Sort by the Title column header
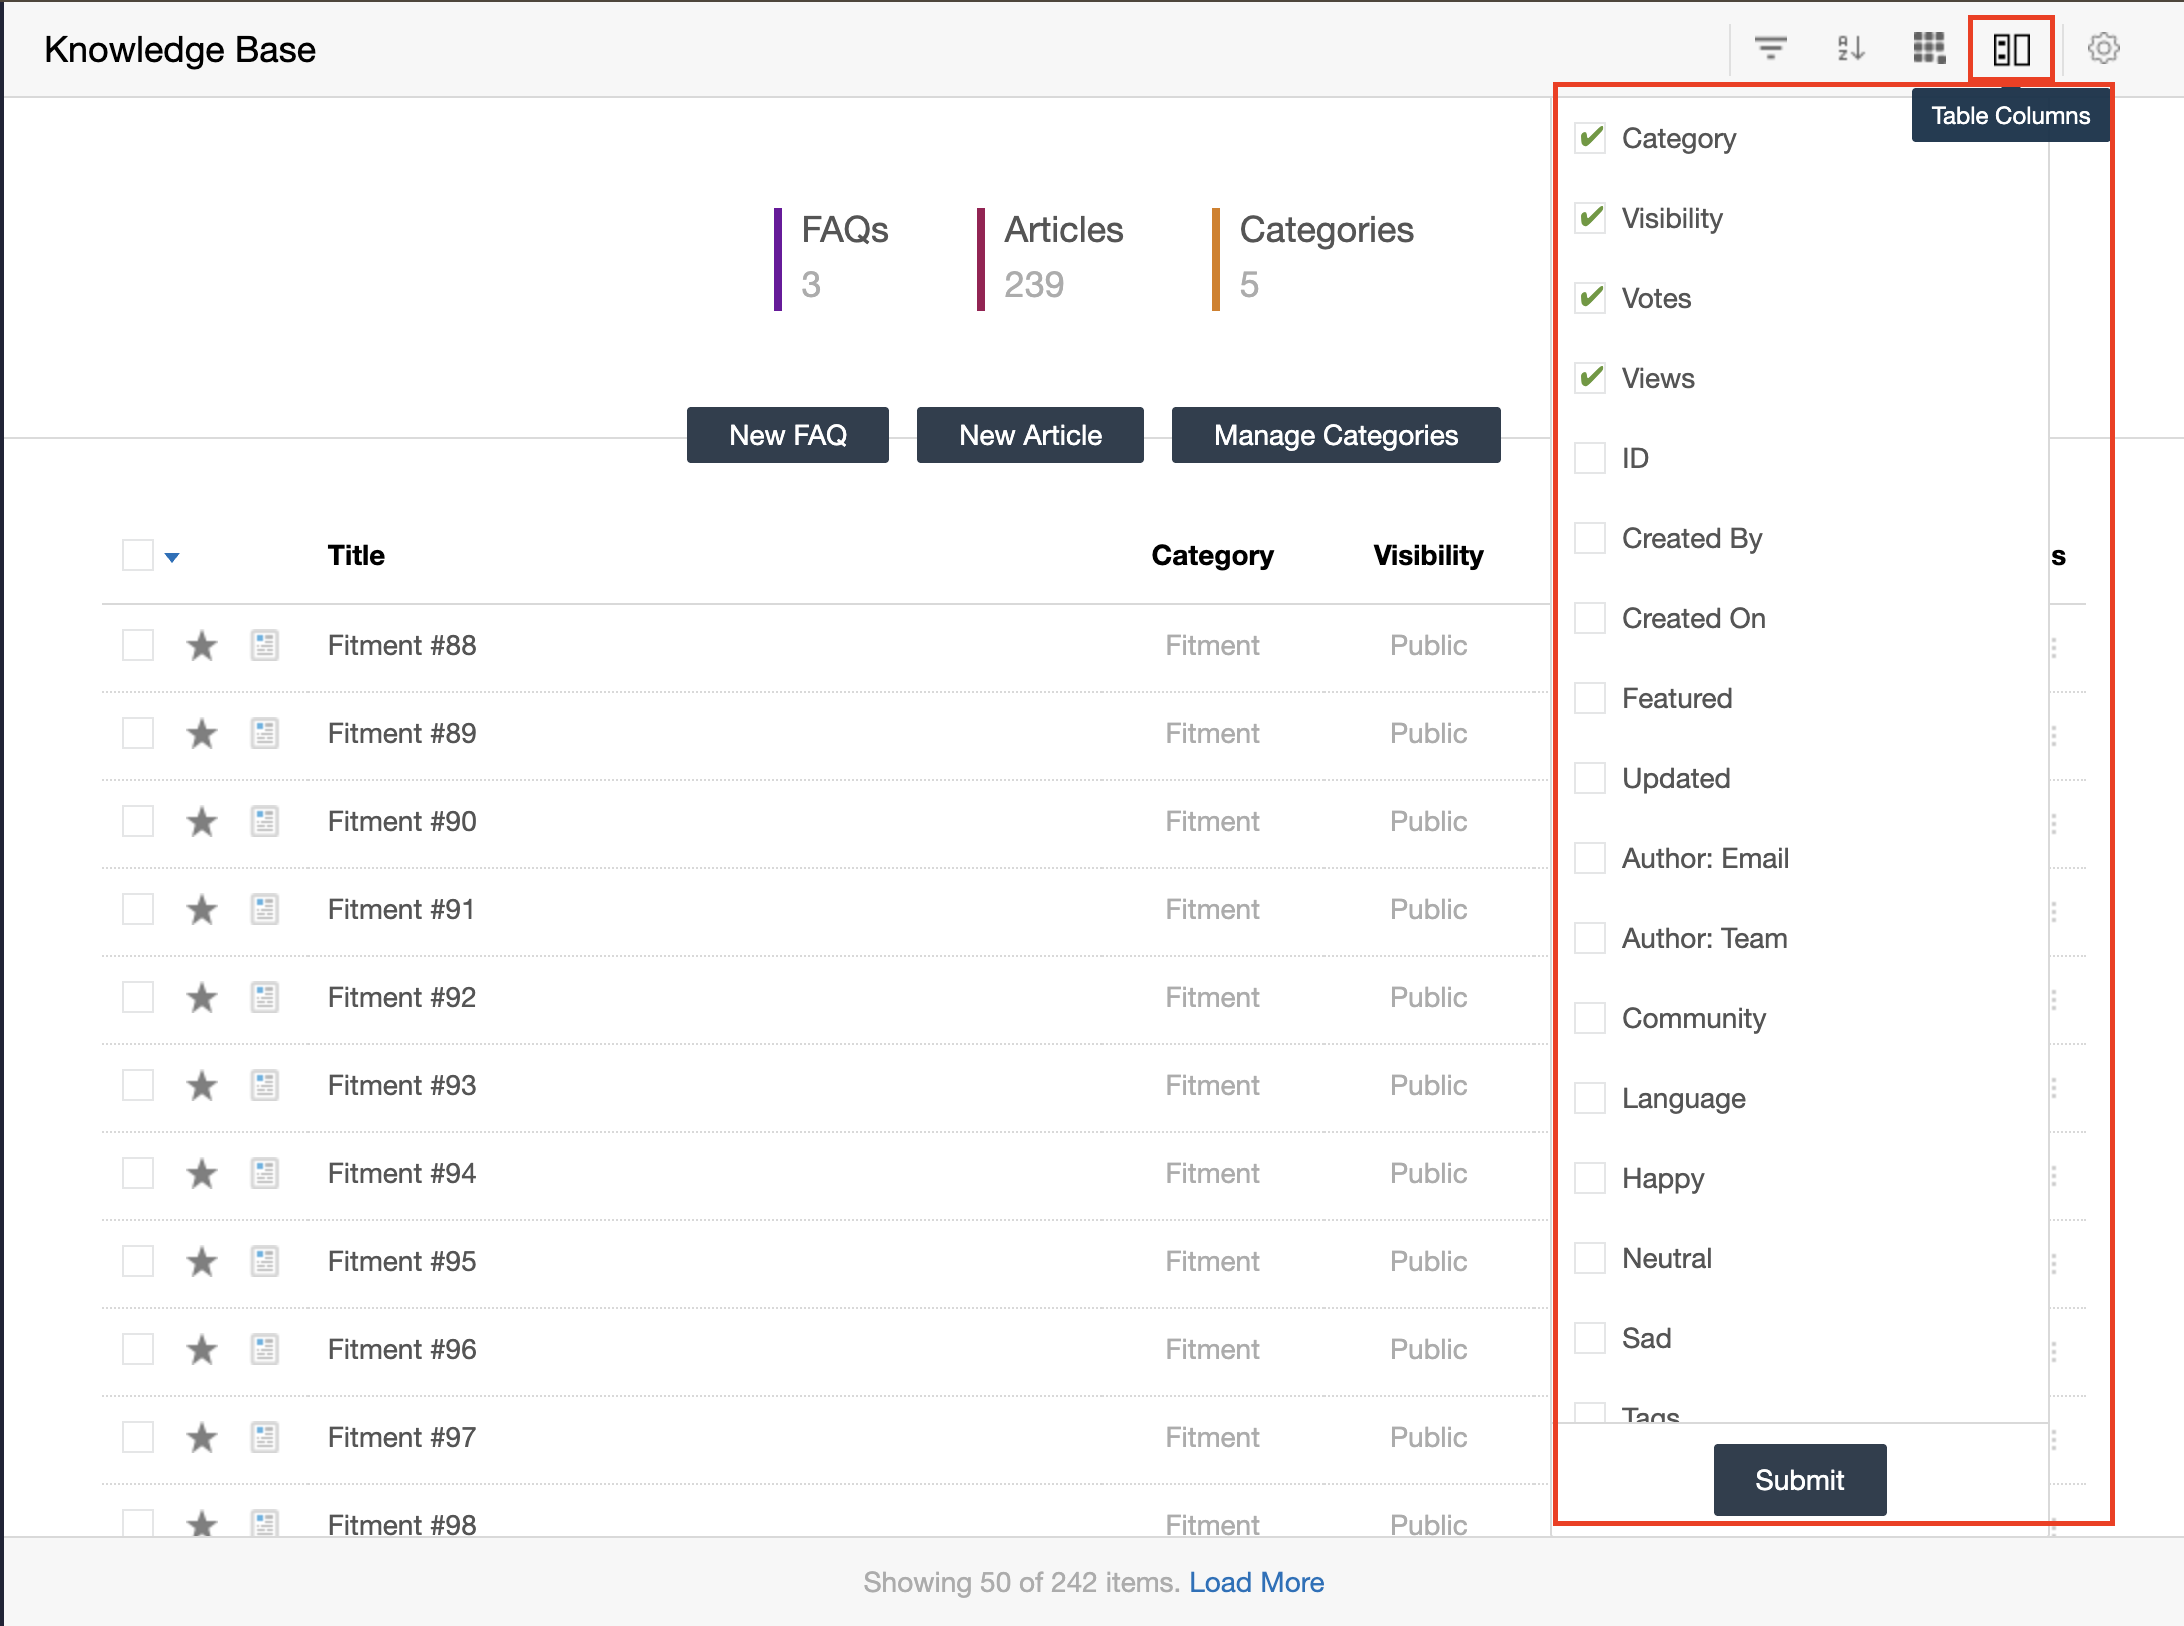 pyautogui.click(x=356, y=555)
